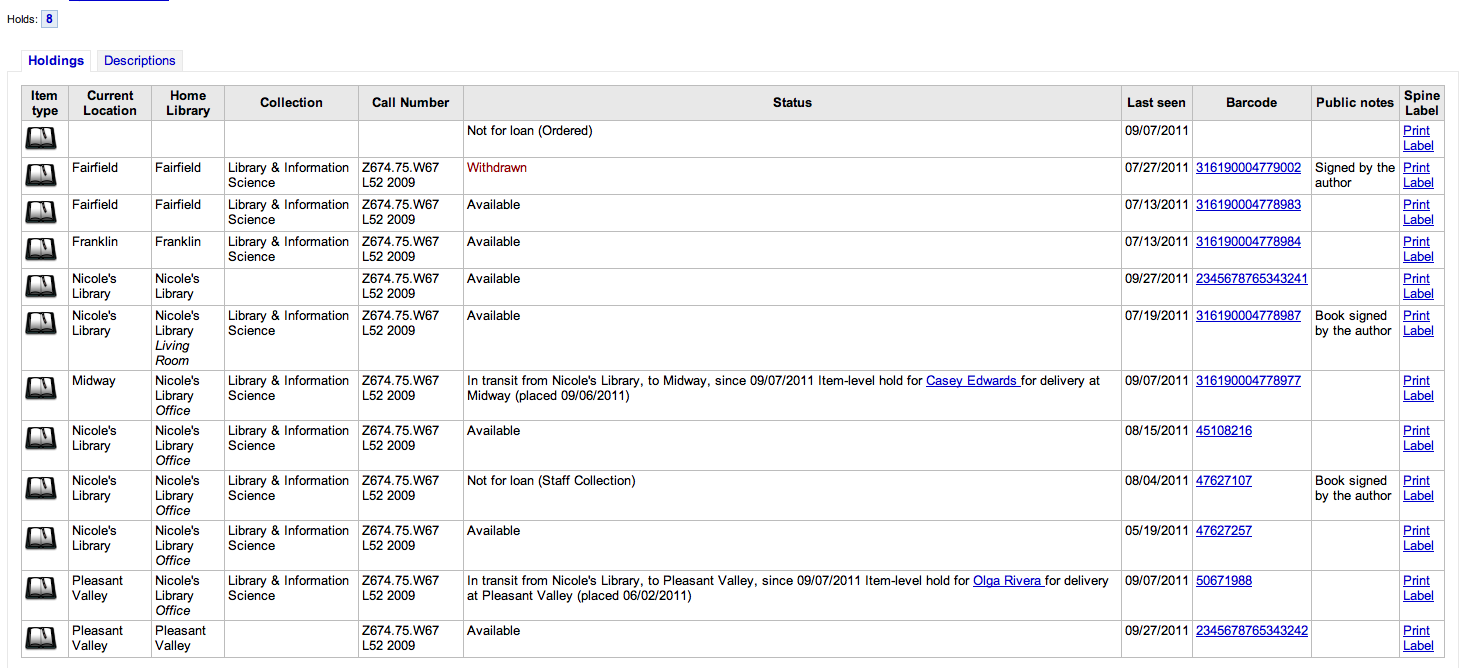
Task: Click the Last seen column header
Action: (1156, 103)
